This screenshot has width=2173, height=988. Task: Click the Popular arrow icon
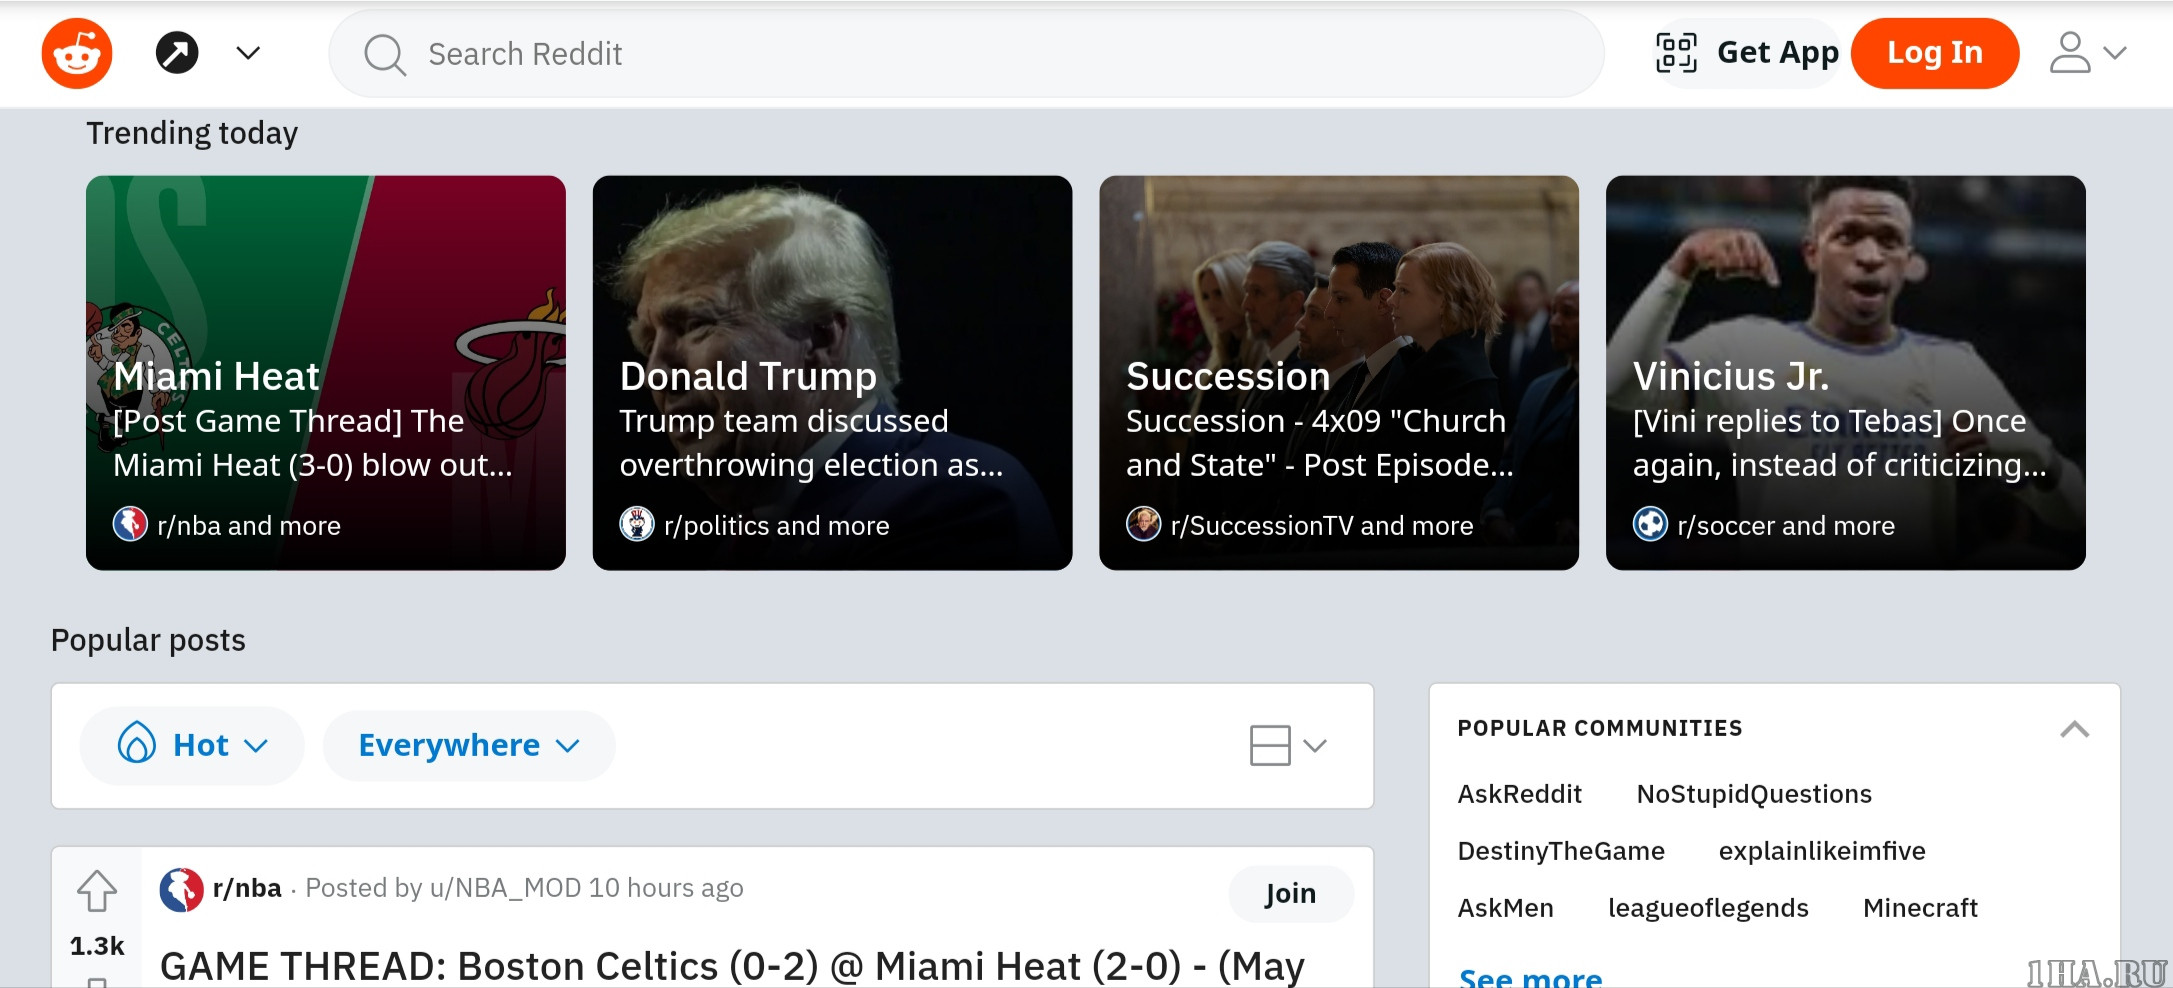(177, 53)
